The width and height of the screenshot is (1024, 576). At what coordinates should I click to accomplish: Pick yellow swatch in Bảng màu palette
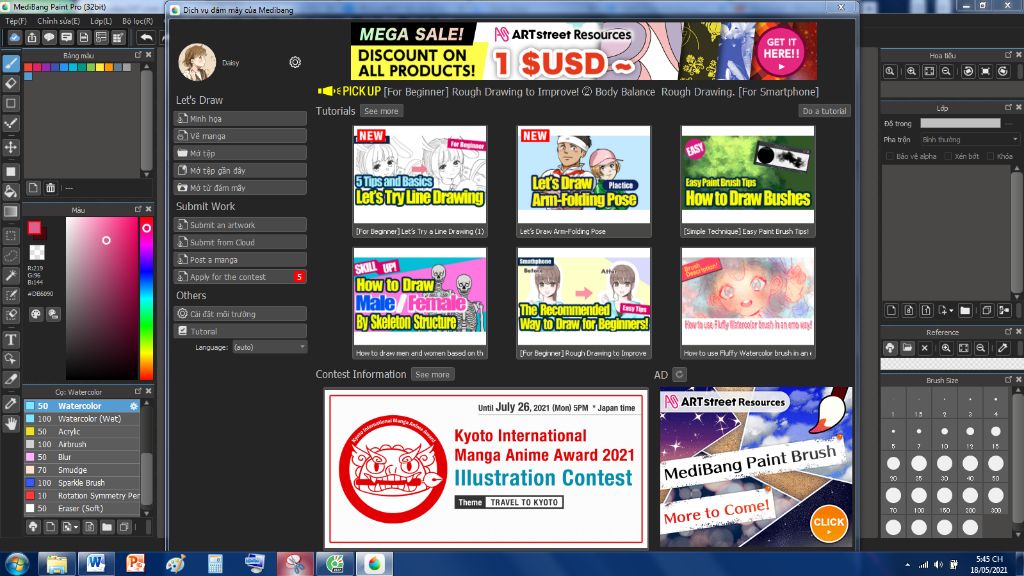[100, 67]
